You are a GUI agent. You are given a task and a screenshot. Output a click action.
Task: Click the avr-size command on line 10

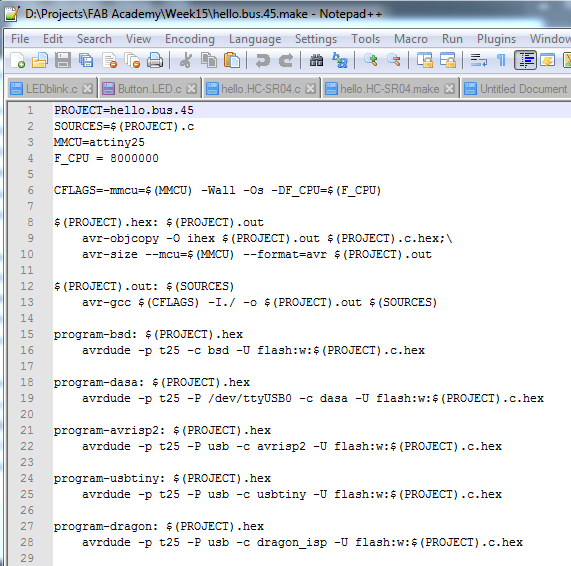(257, 254)
